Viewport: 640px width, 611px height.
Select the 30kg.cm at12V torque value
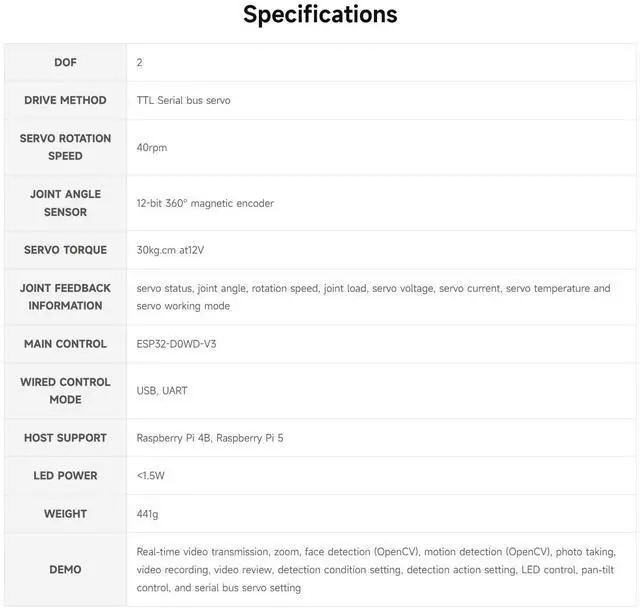pos(177,250)
